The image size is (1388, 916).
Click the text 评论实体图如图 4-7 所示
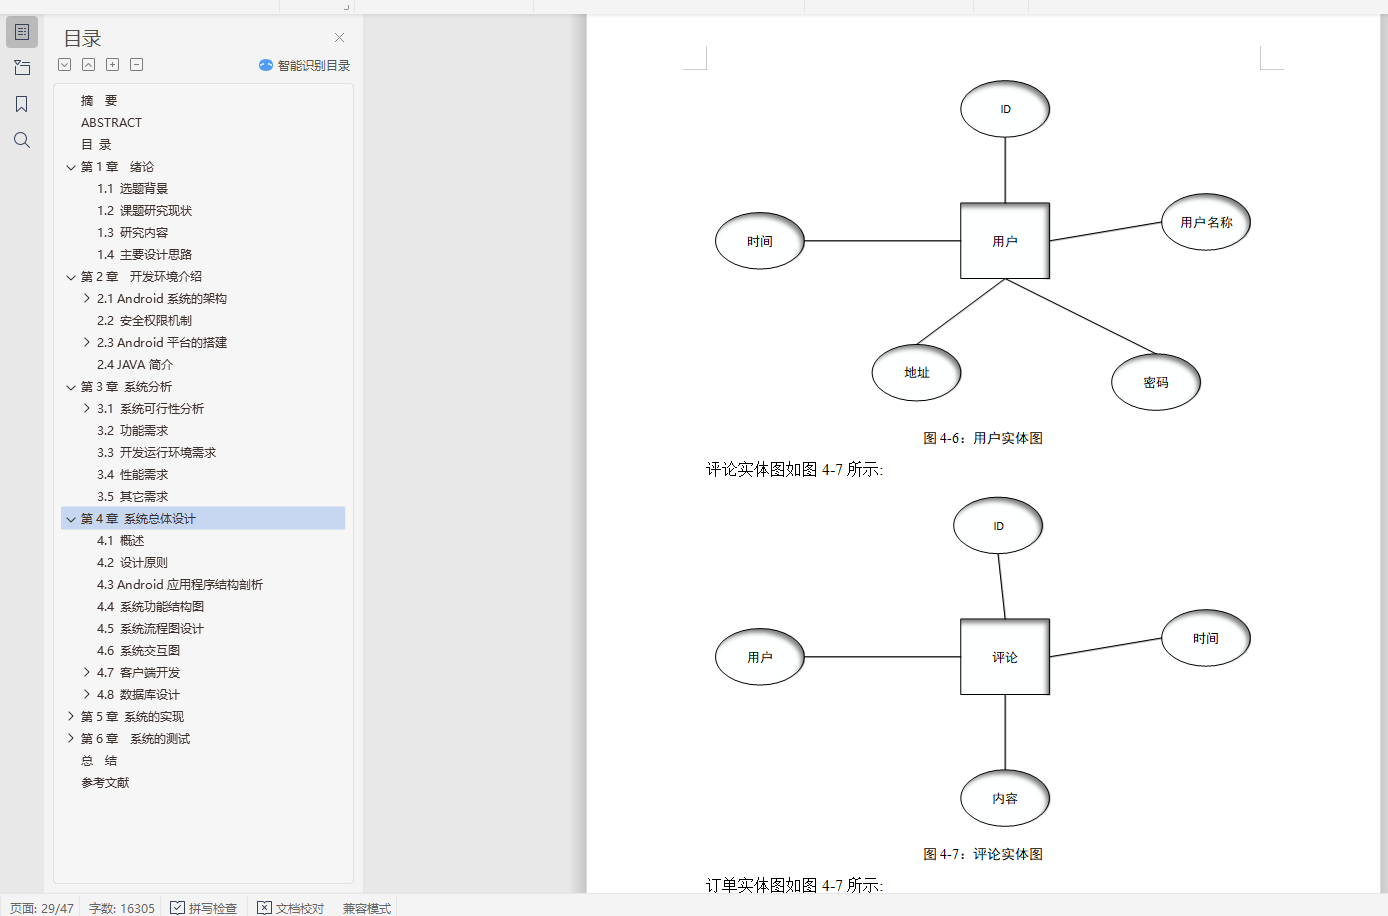pyautogui.click(x=795, y=470)
